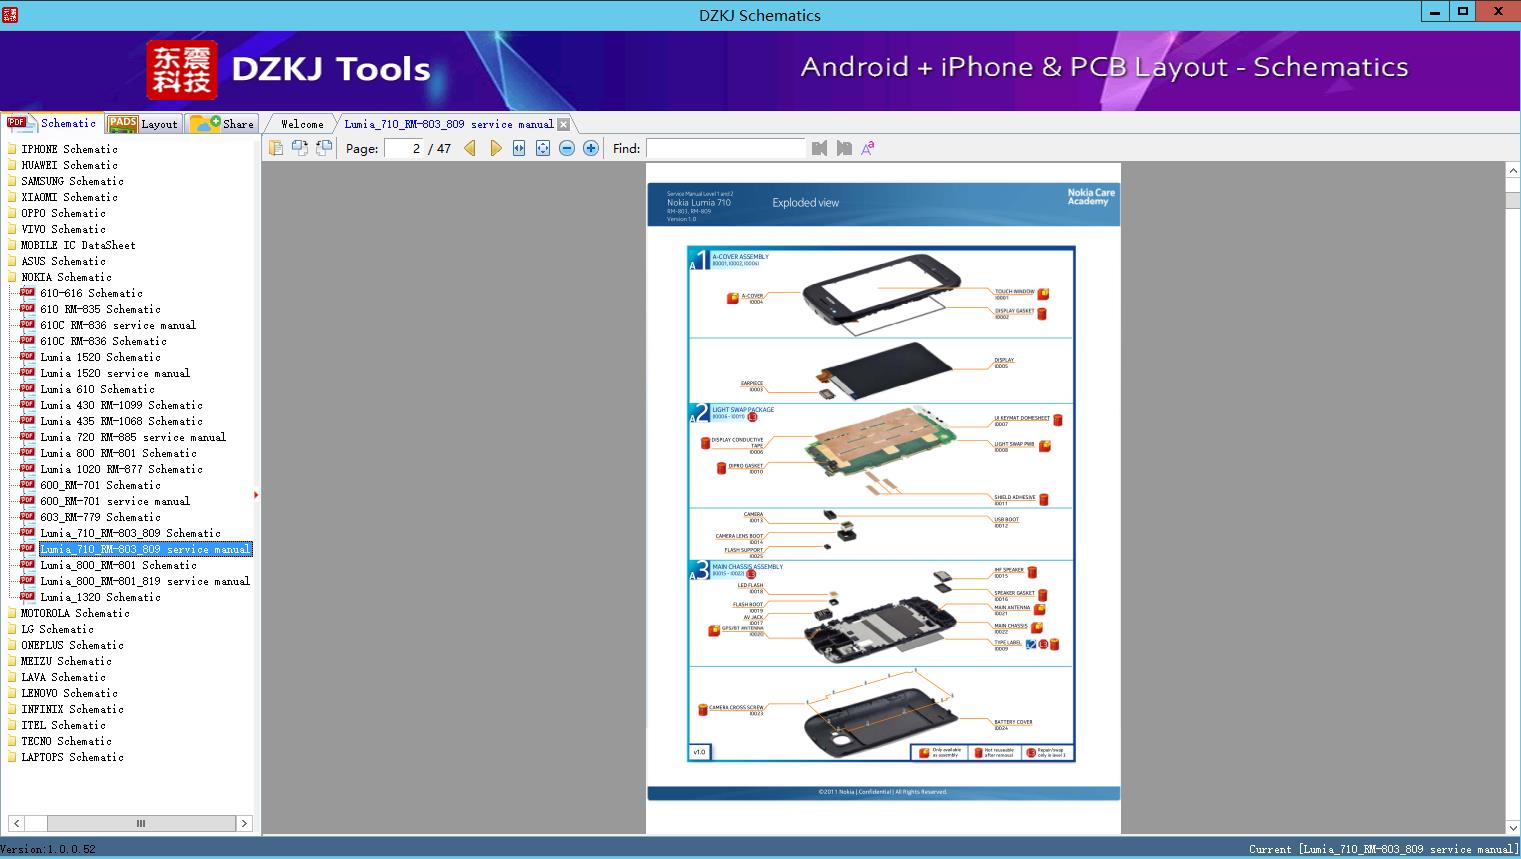
Task: Click the sidebar horizontal scrollbar right arrow
Action: click(244, 823)
